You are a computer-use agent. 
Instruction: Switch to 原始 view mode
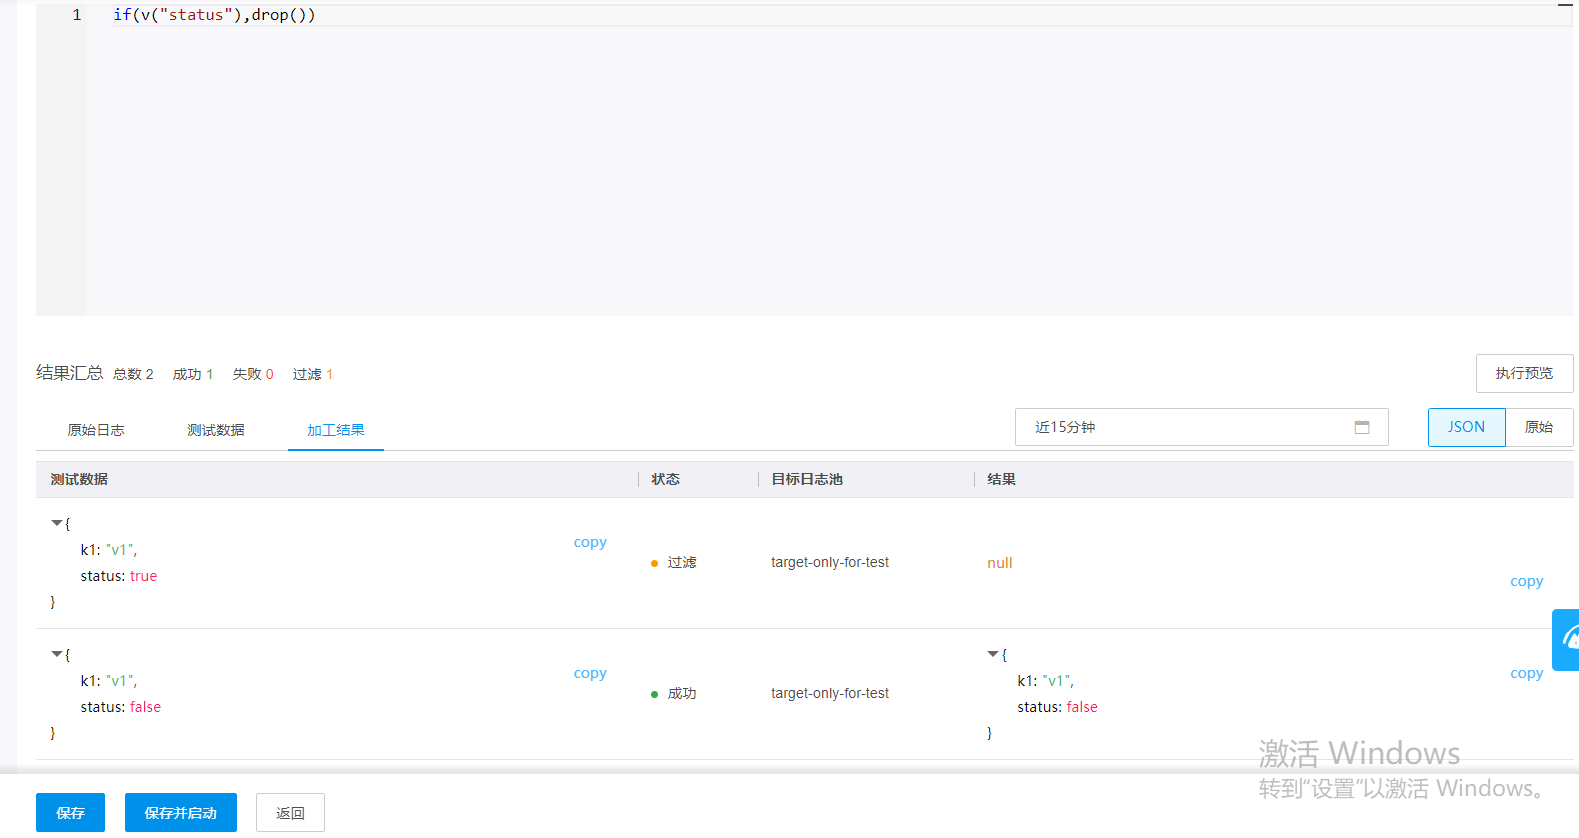tap(1539, 427)
